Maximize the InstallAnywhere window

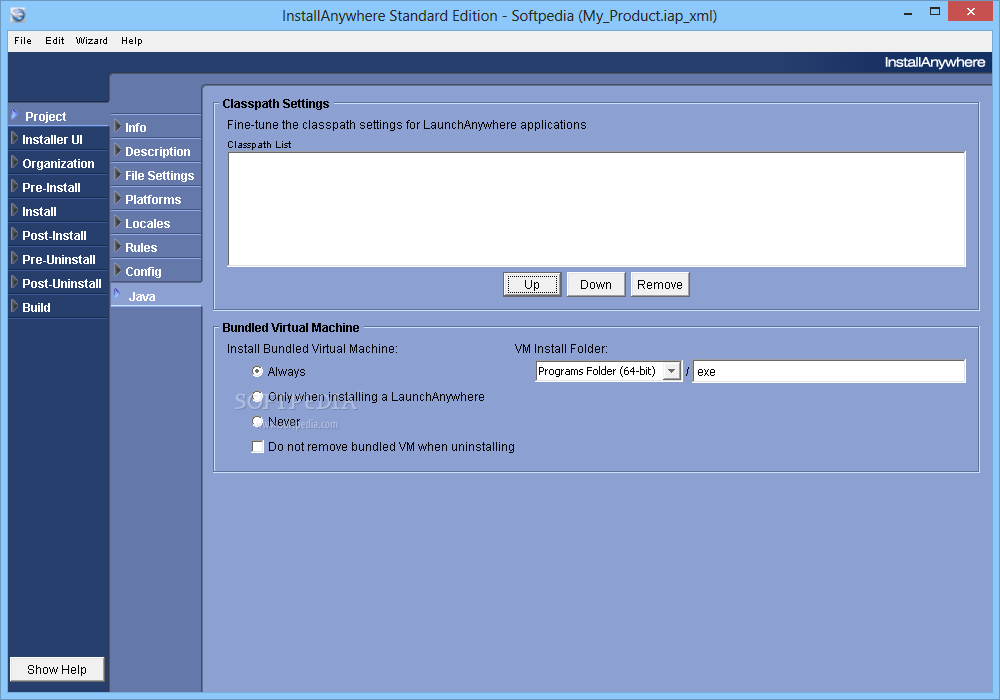click(x=935, y=11)
